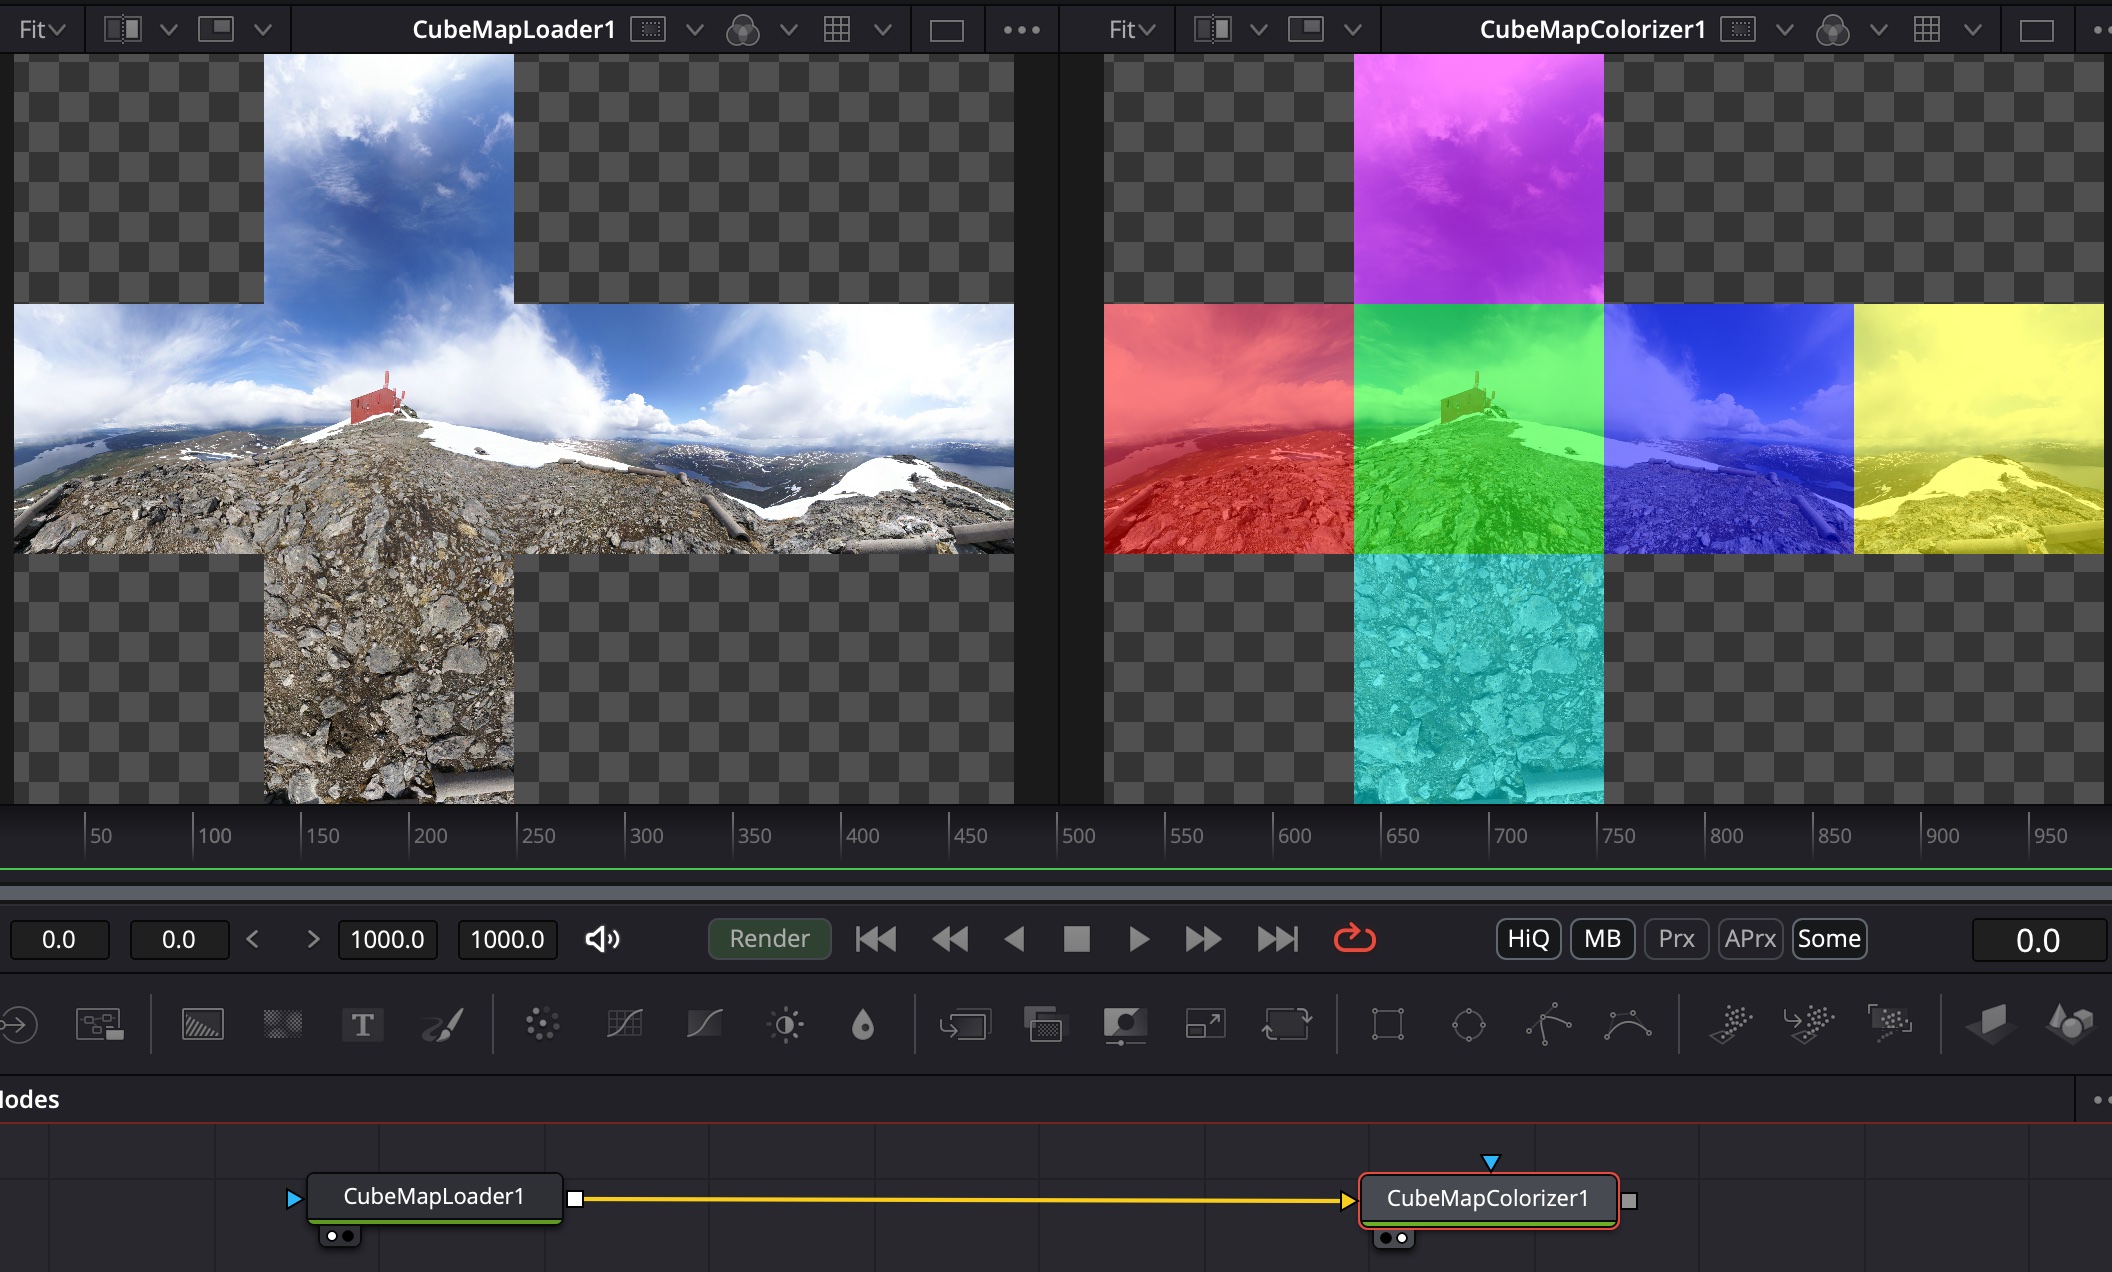This screenshot has height=1272, width=2112.
Task: Click region of interest icon in CubeMapLoader1 viewer
Action: (648, 29)
